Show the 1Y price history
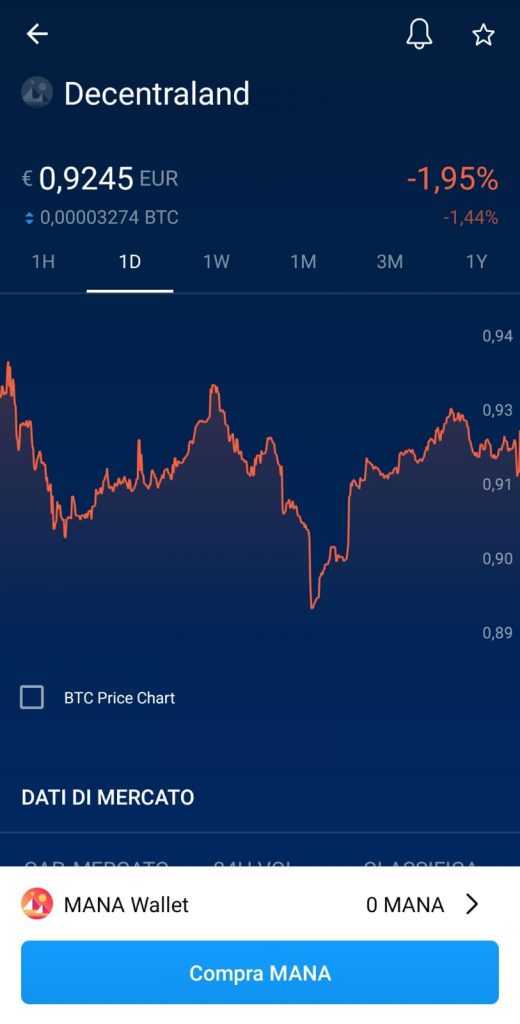The image size is (520, 1024). pos(476,262)
